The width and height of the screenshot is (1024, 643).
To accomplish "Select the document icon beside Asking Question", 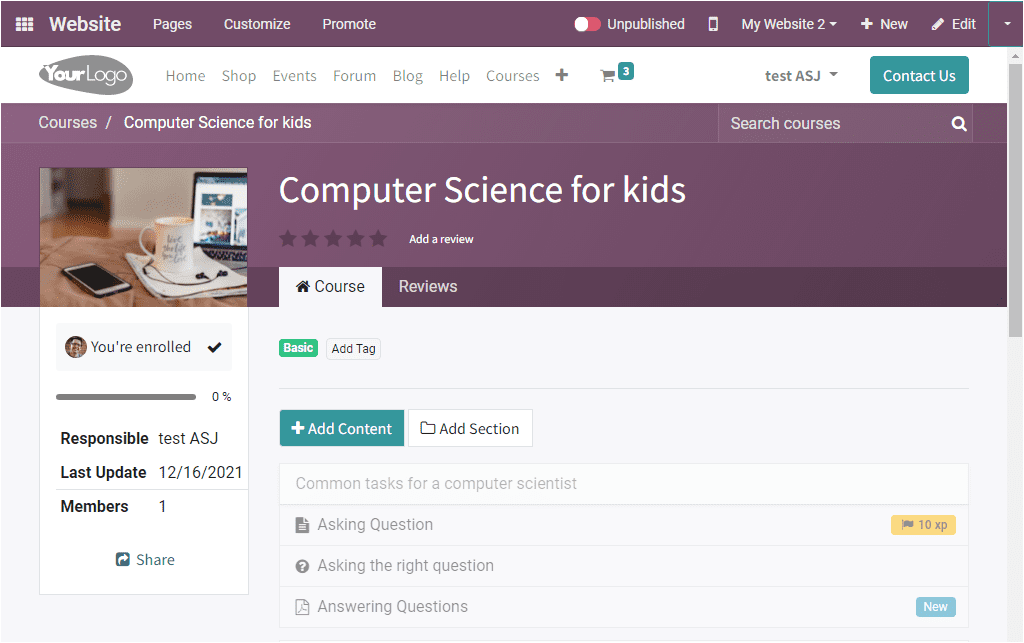I will click(x=302, y=524).
